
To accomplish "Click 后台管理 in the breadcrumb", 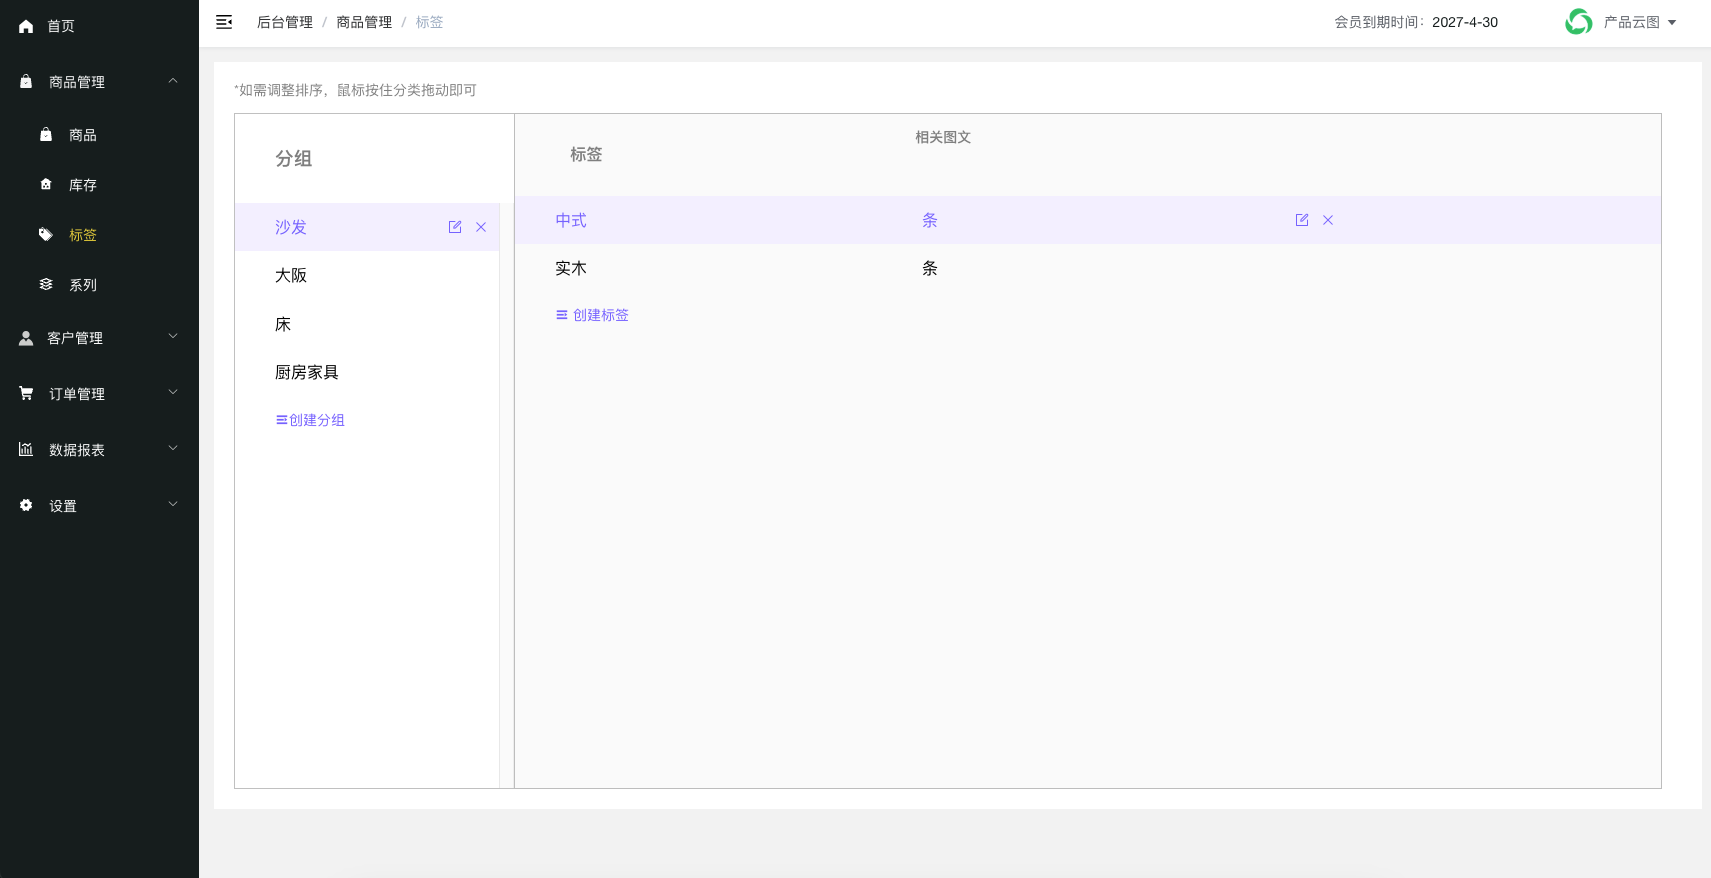I will pos(285,22).
